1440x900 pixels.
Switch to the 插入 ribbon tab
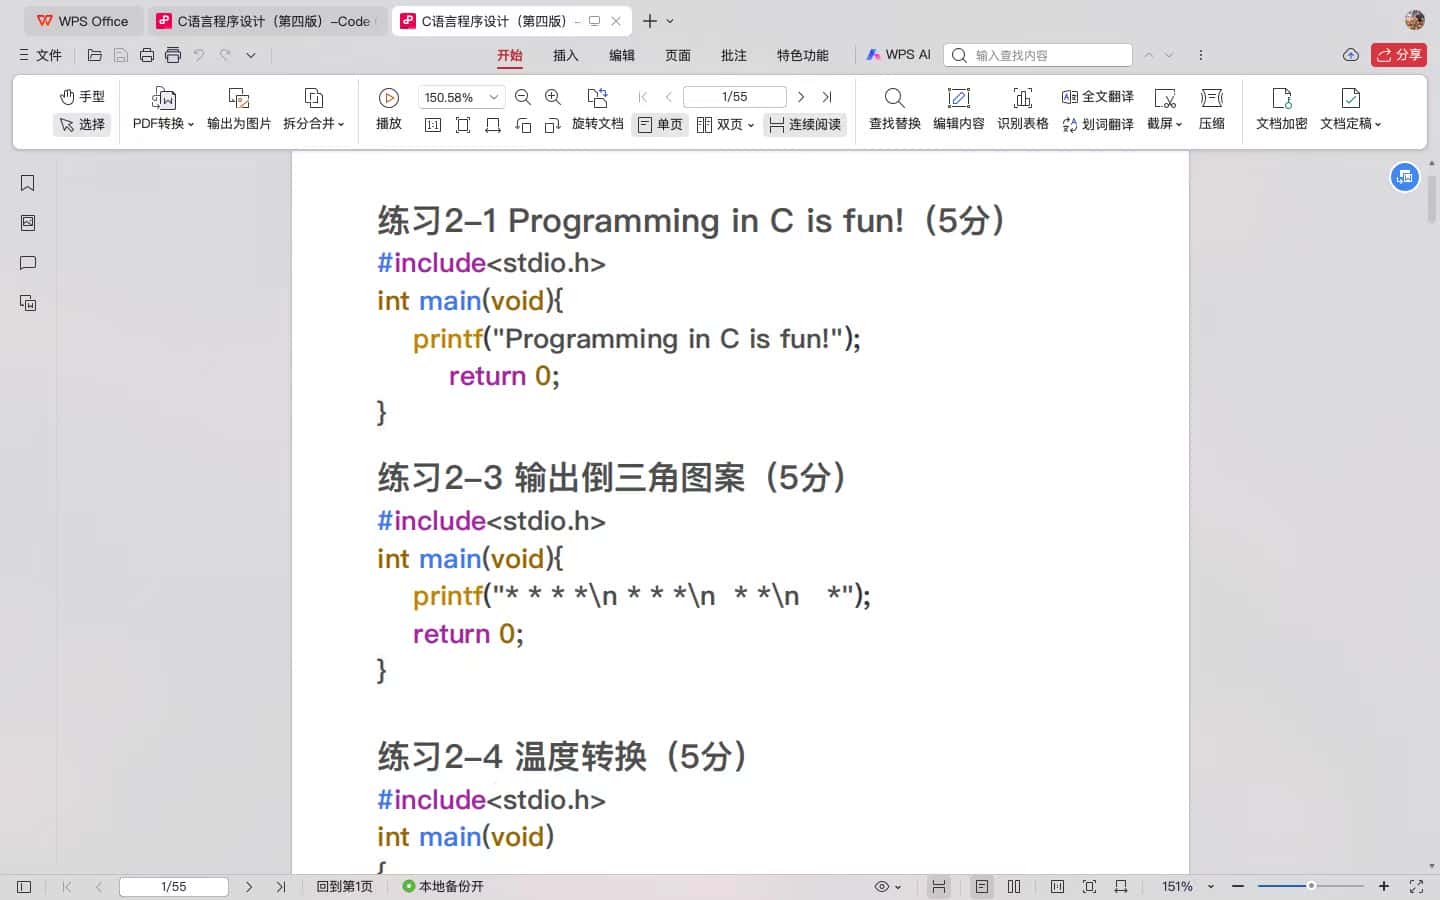566,55
